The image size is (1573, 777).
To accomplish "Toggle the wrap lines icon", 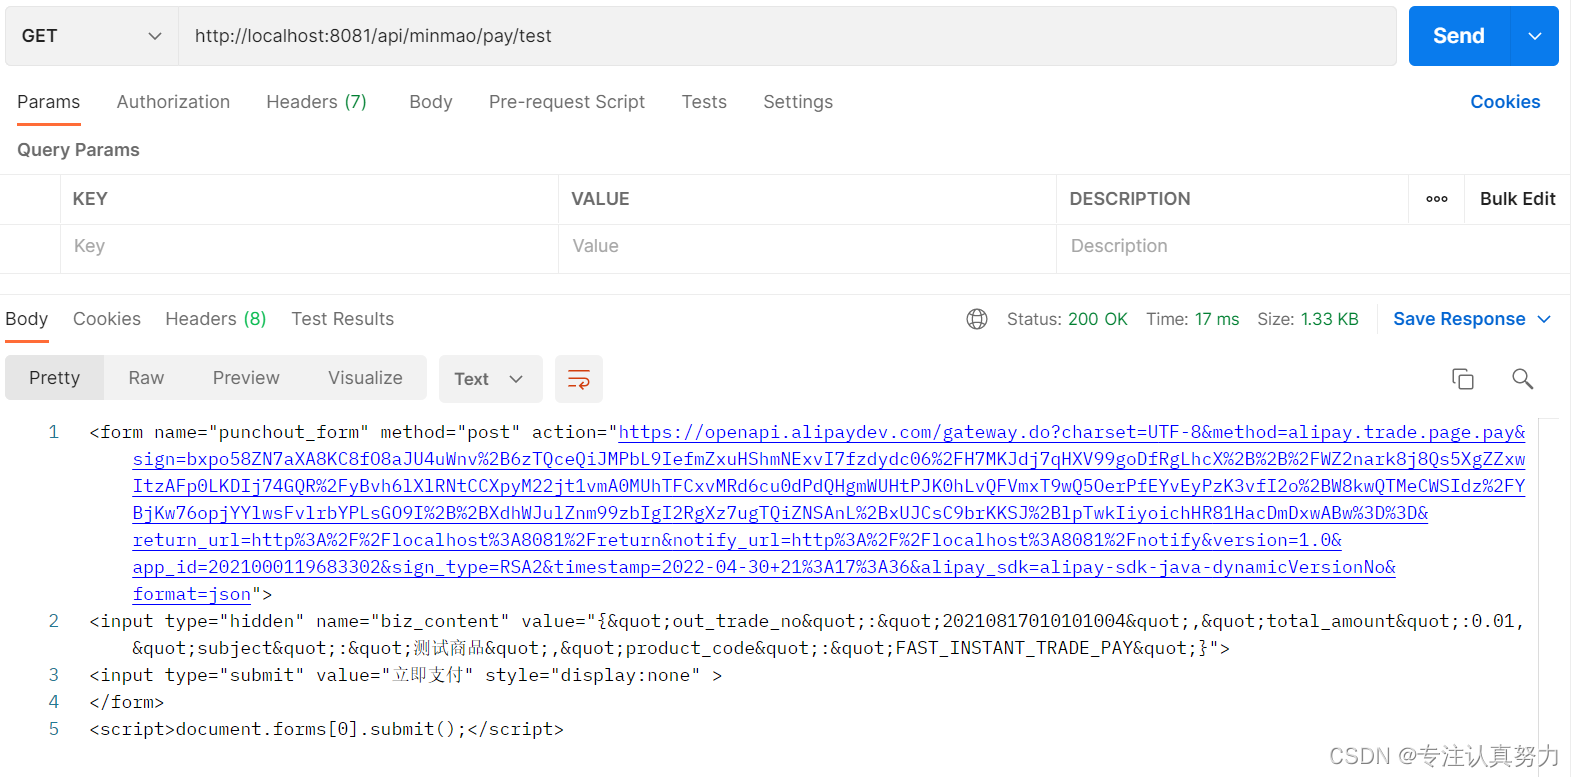I will pos(579,379).
